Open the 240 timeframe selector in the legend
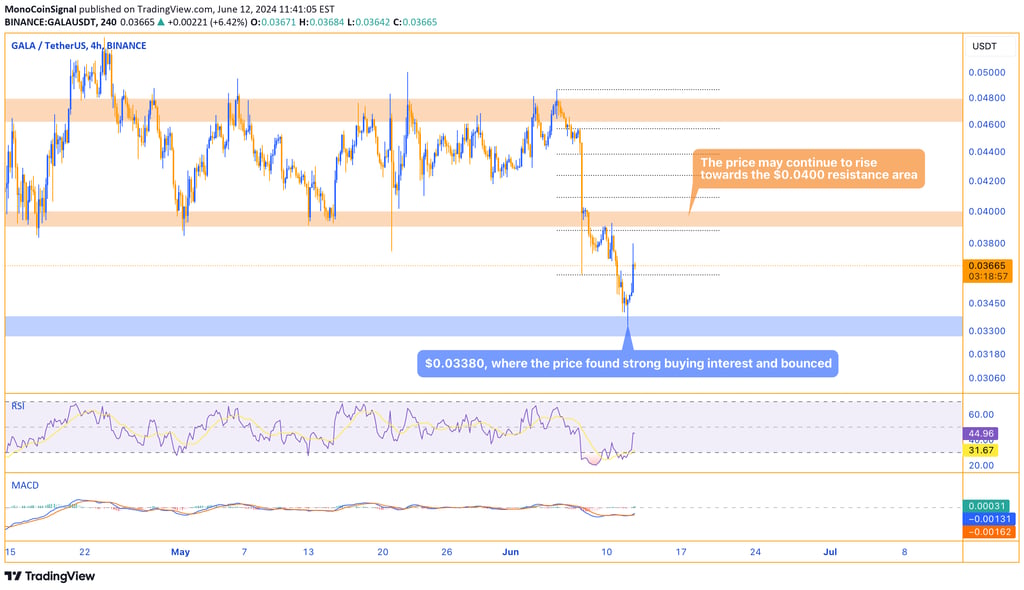The width and height of the screenshot is (1024, 590). (99, 45)
